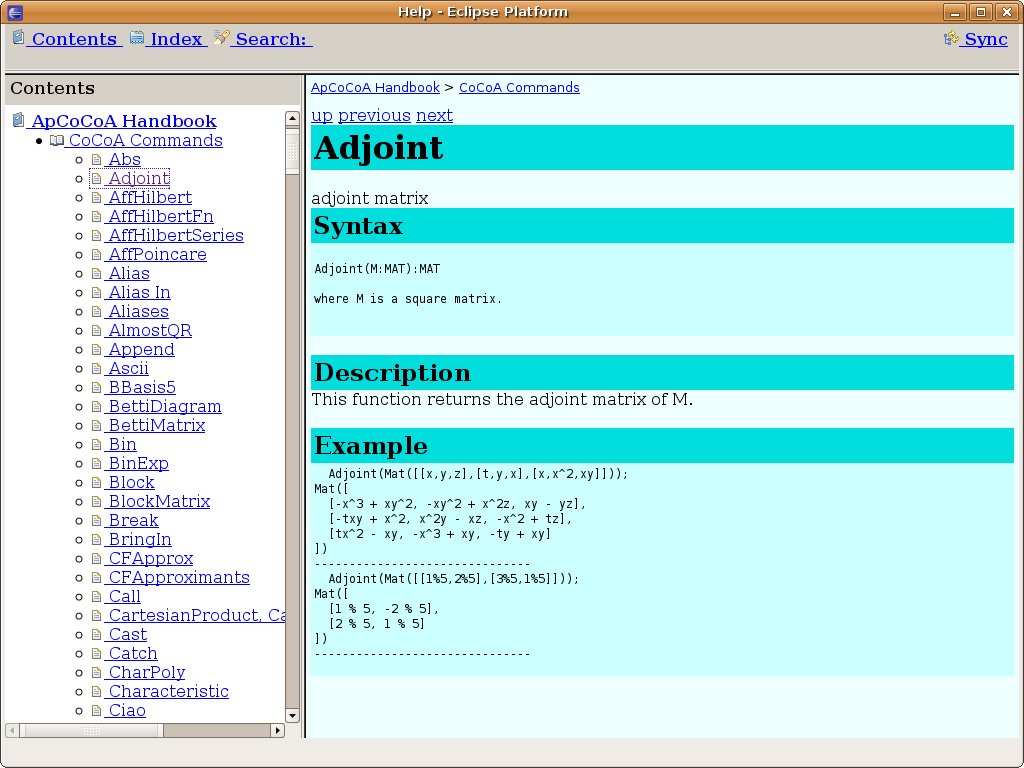This screenshot has width=1024, height=768.
Task: Open the Ciao help topic
Action: point(127,711)
